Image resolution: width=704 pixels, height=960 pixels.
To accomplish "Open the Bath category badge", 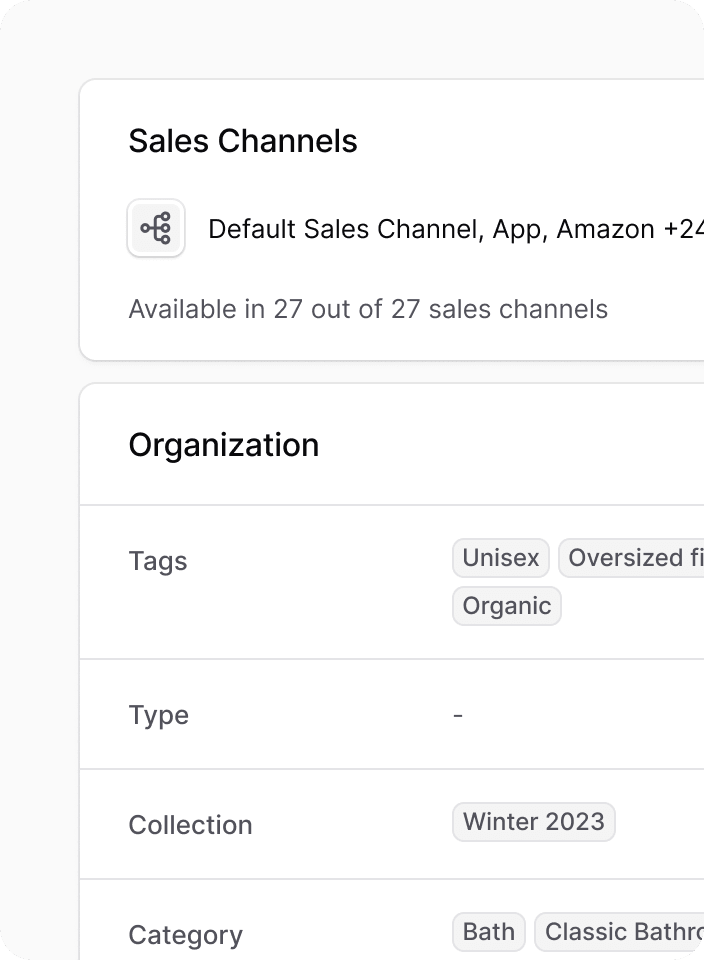I will tap(489, 932).
